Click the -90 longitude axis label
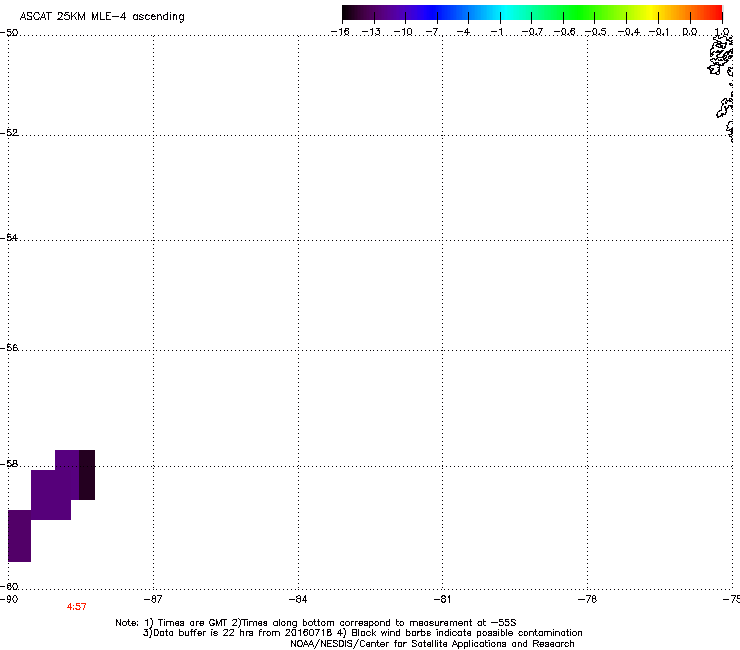 (9, 599)
